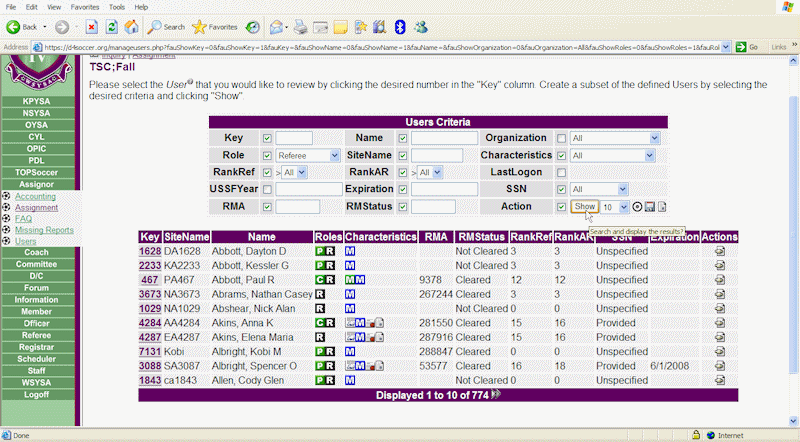Click the Stop loading icon

pos(91,26)
